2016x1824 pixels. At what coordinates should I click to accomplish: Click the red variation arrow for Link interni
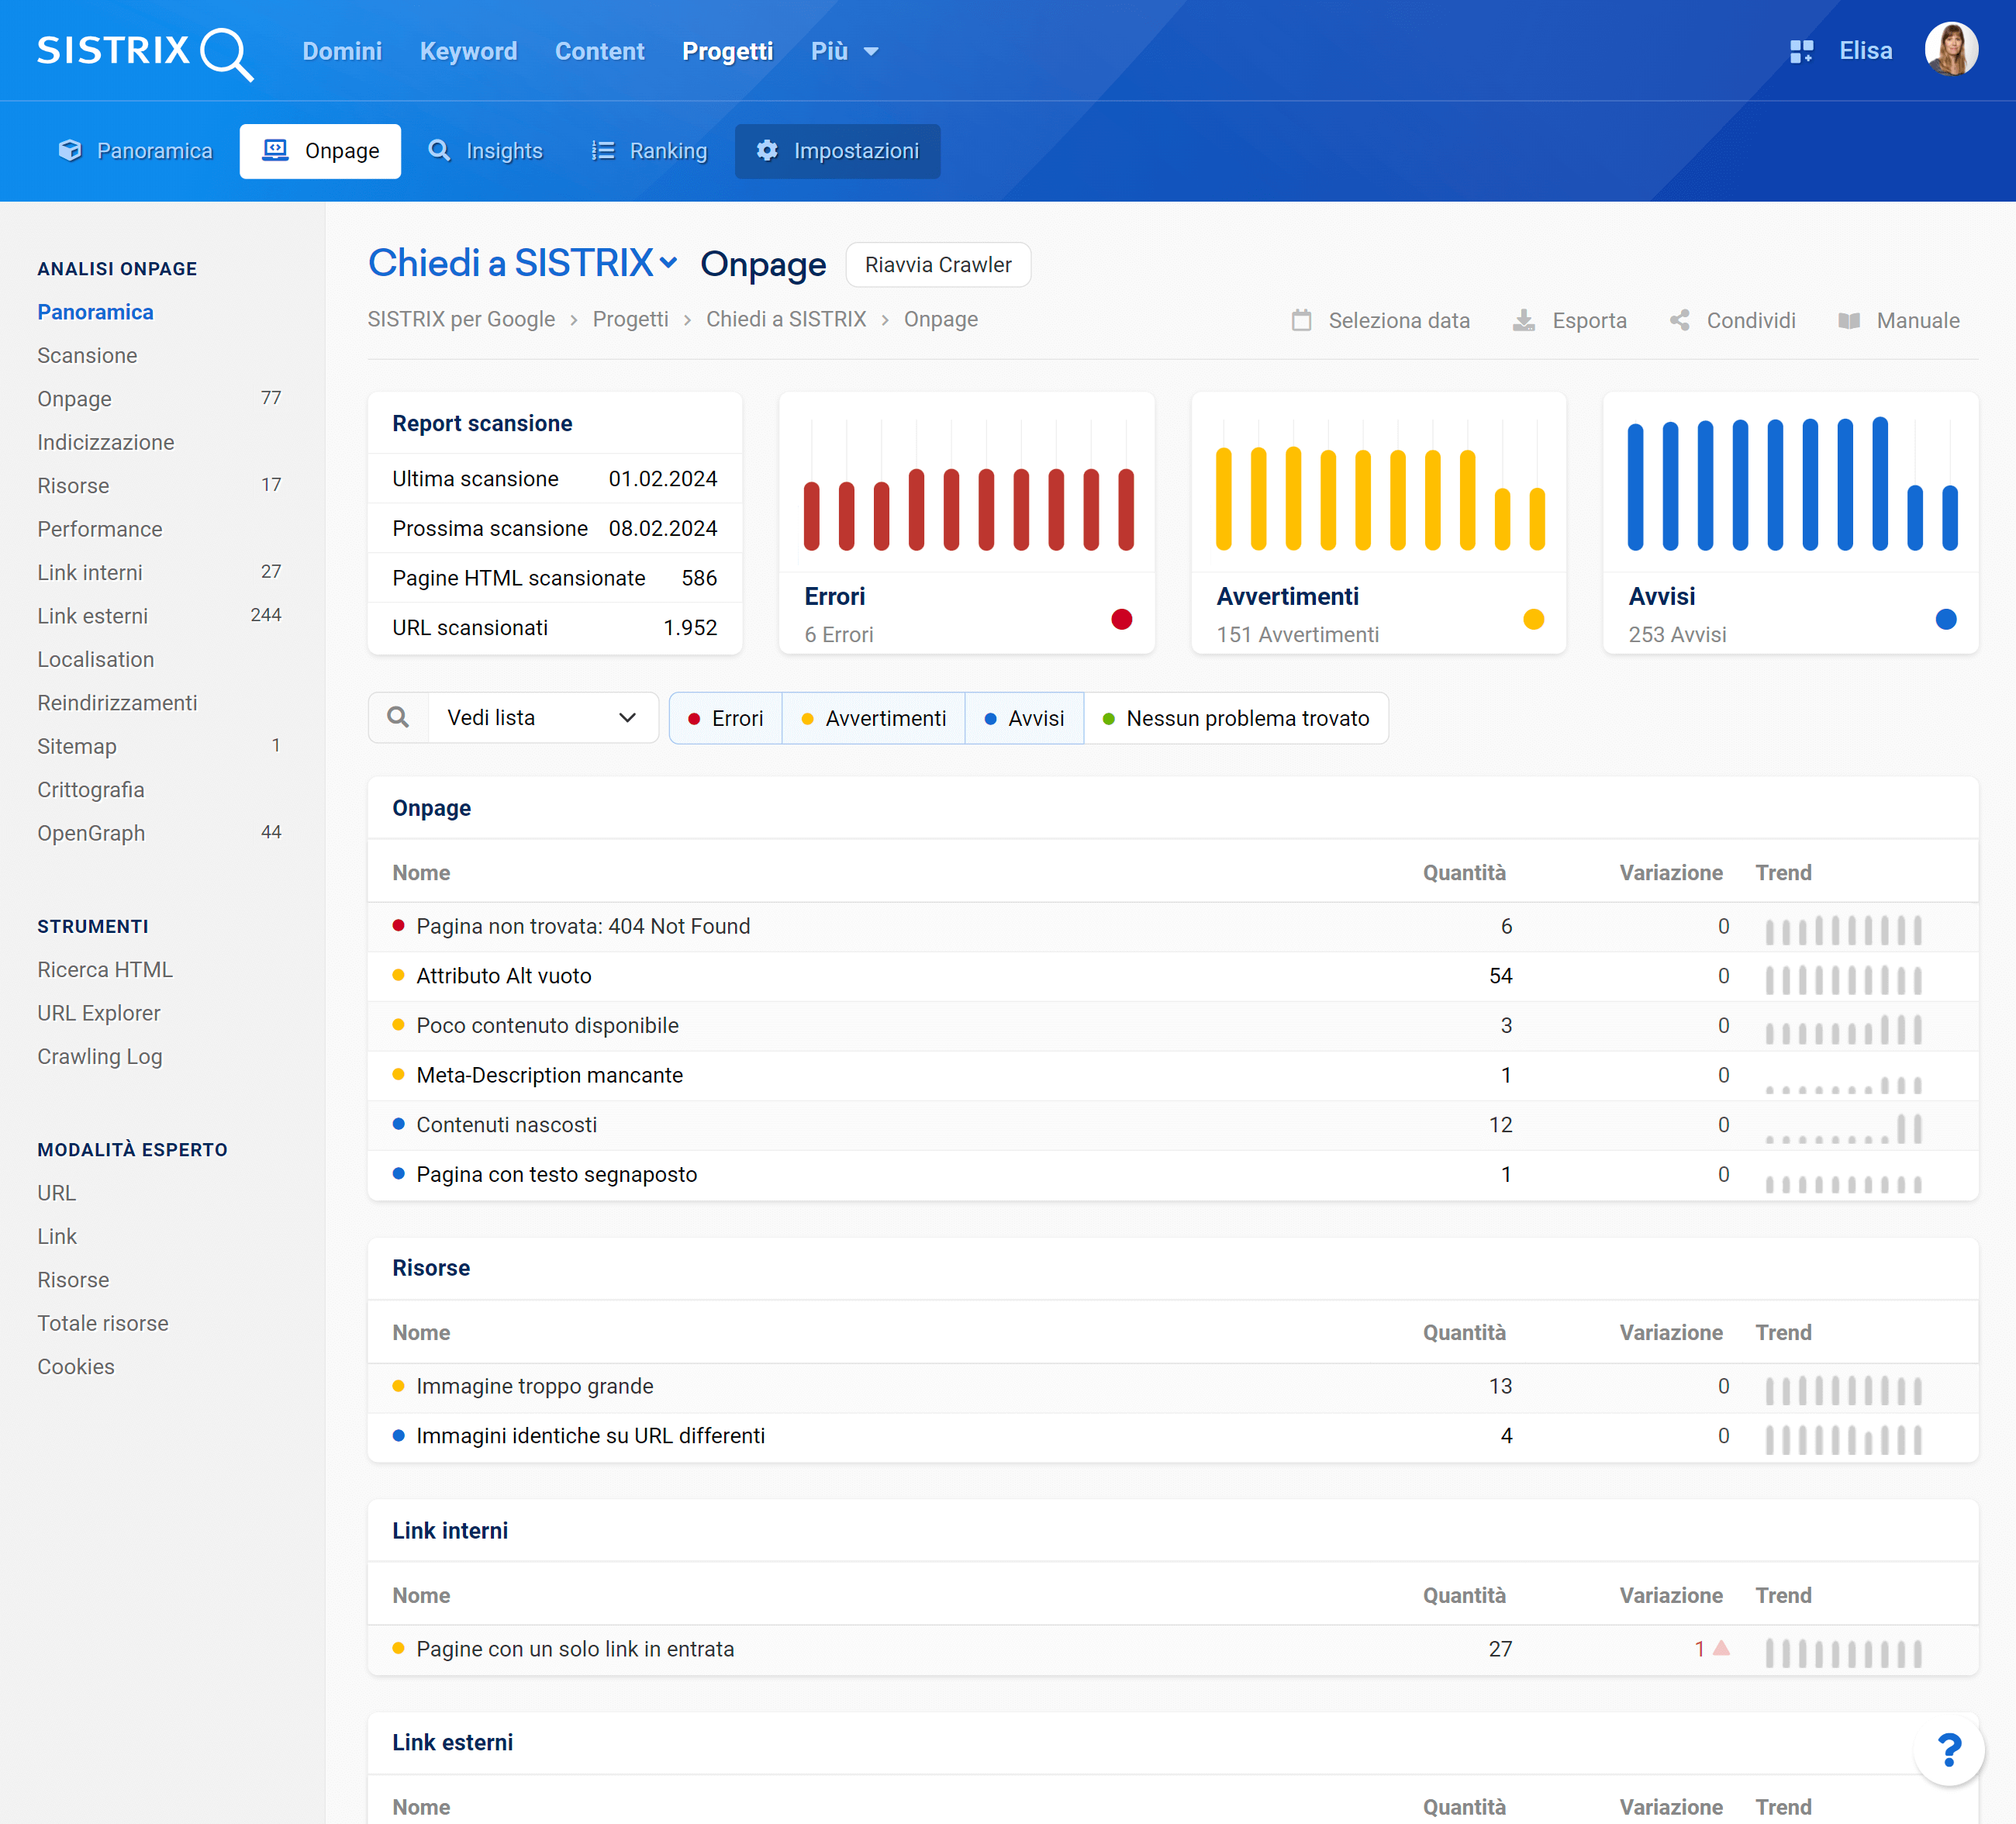(1721, 1648)
